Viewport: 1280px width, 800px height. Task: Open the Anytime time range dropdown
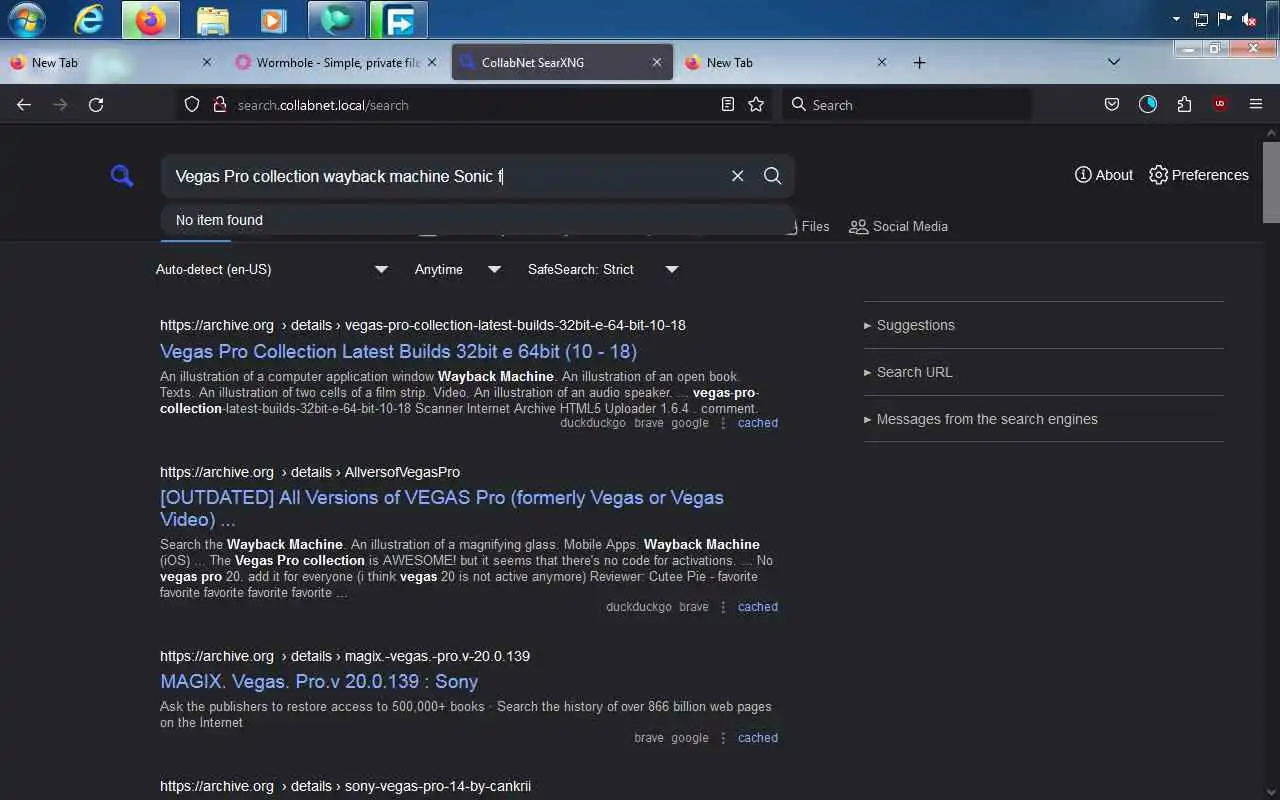pyautogui.click(x=458, y=269)
